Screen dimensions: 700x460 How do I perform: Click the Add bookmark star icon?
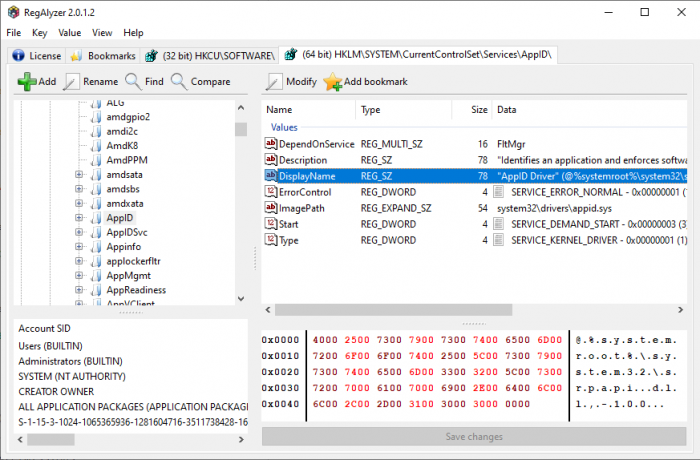pyautogui.click(x=332, y=81)
